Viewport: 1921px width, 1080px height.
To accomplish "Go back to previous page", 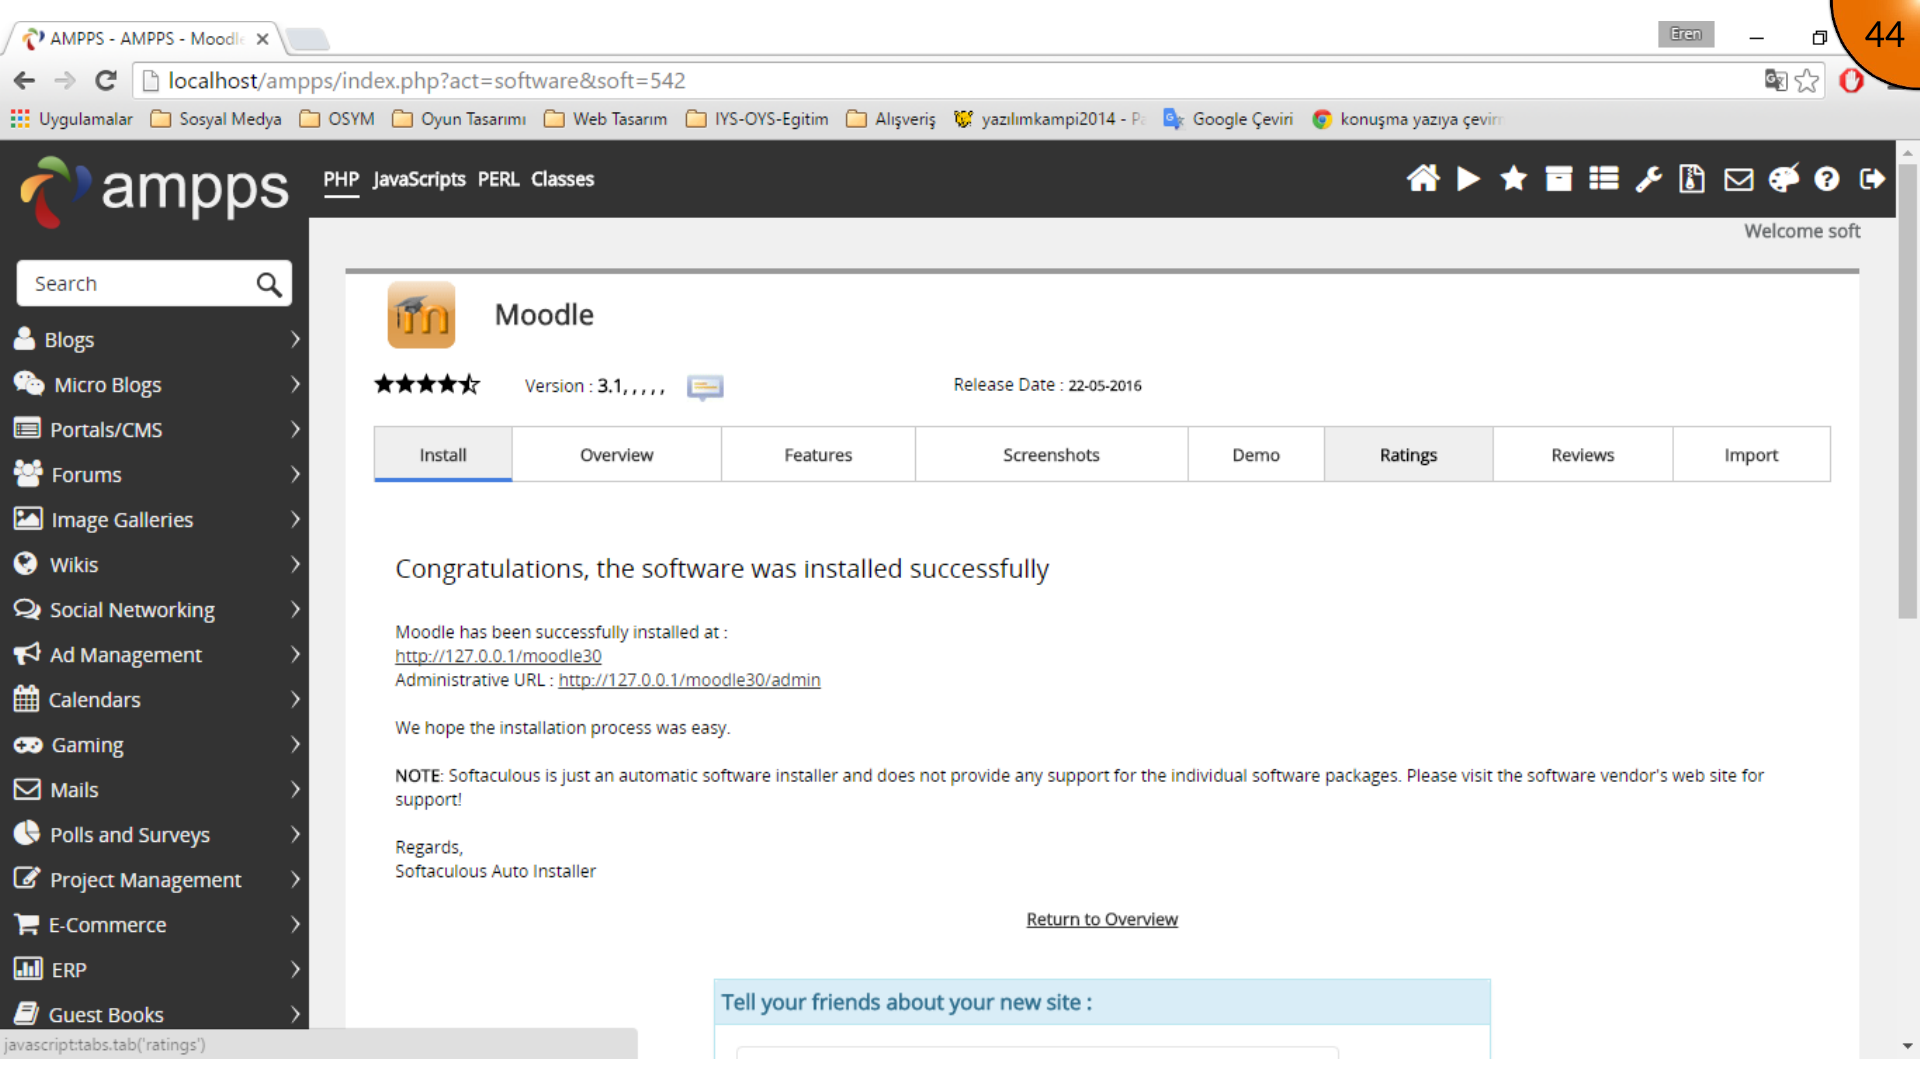I will 24,80.
